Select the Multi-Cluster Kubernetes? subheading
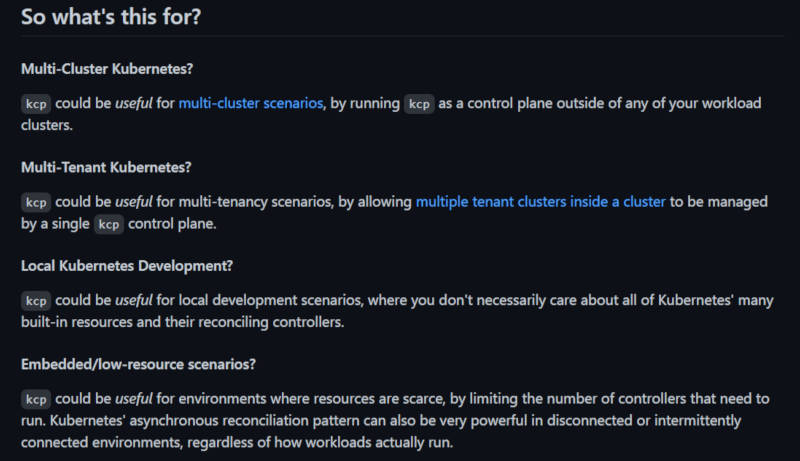Image resolution: width=800 pixels, height=461 pixels. [107, 69]
